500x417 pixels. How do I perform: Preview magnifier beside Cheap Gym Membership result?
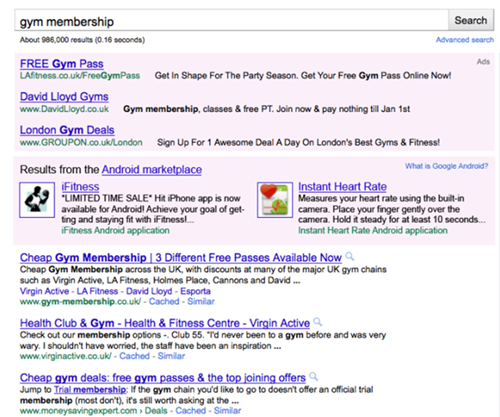[350, 256]
